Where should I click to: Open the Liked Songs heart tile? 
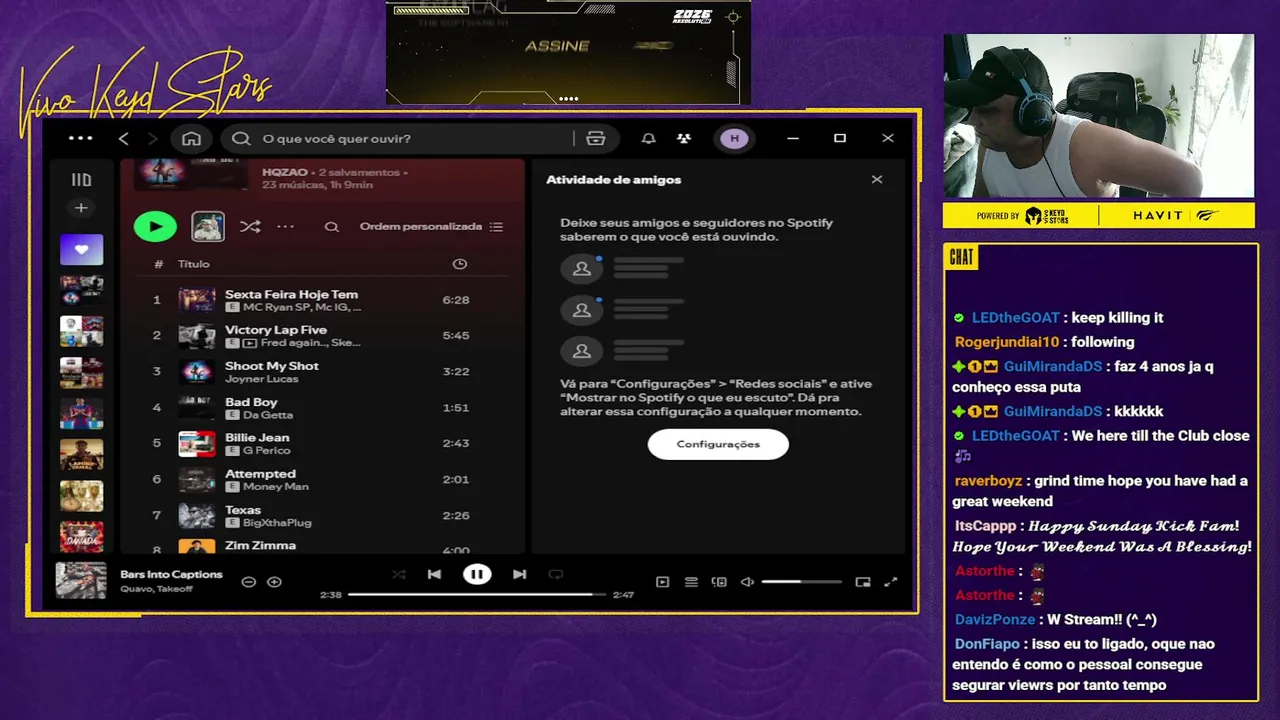(81, 249)
